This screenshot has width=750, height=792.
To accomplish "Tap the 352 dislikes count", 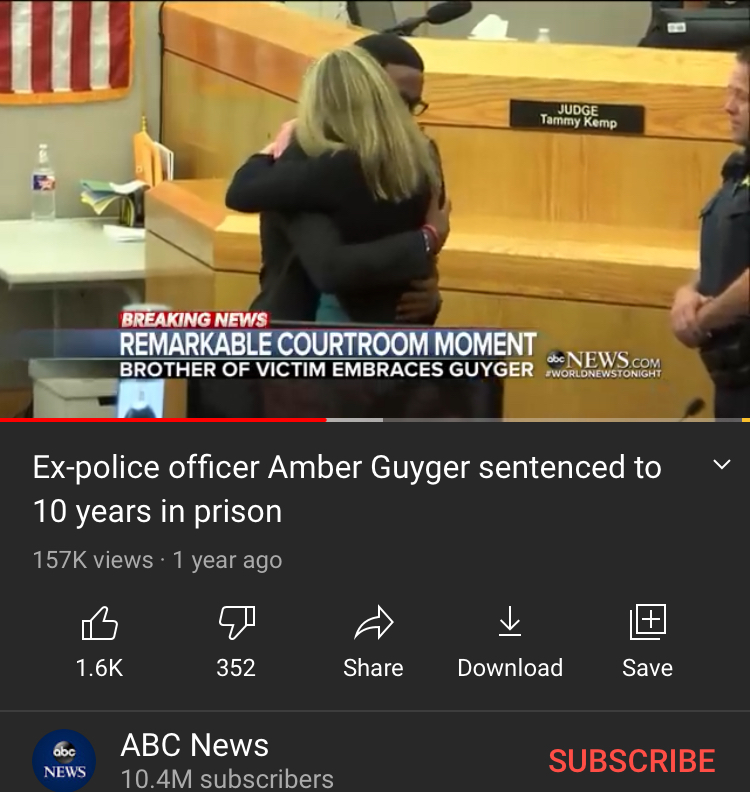I will [236, 668].
